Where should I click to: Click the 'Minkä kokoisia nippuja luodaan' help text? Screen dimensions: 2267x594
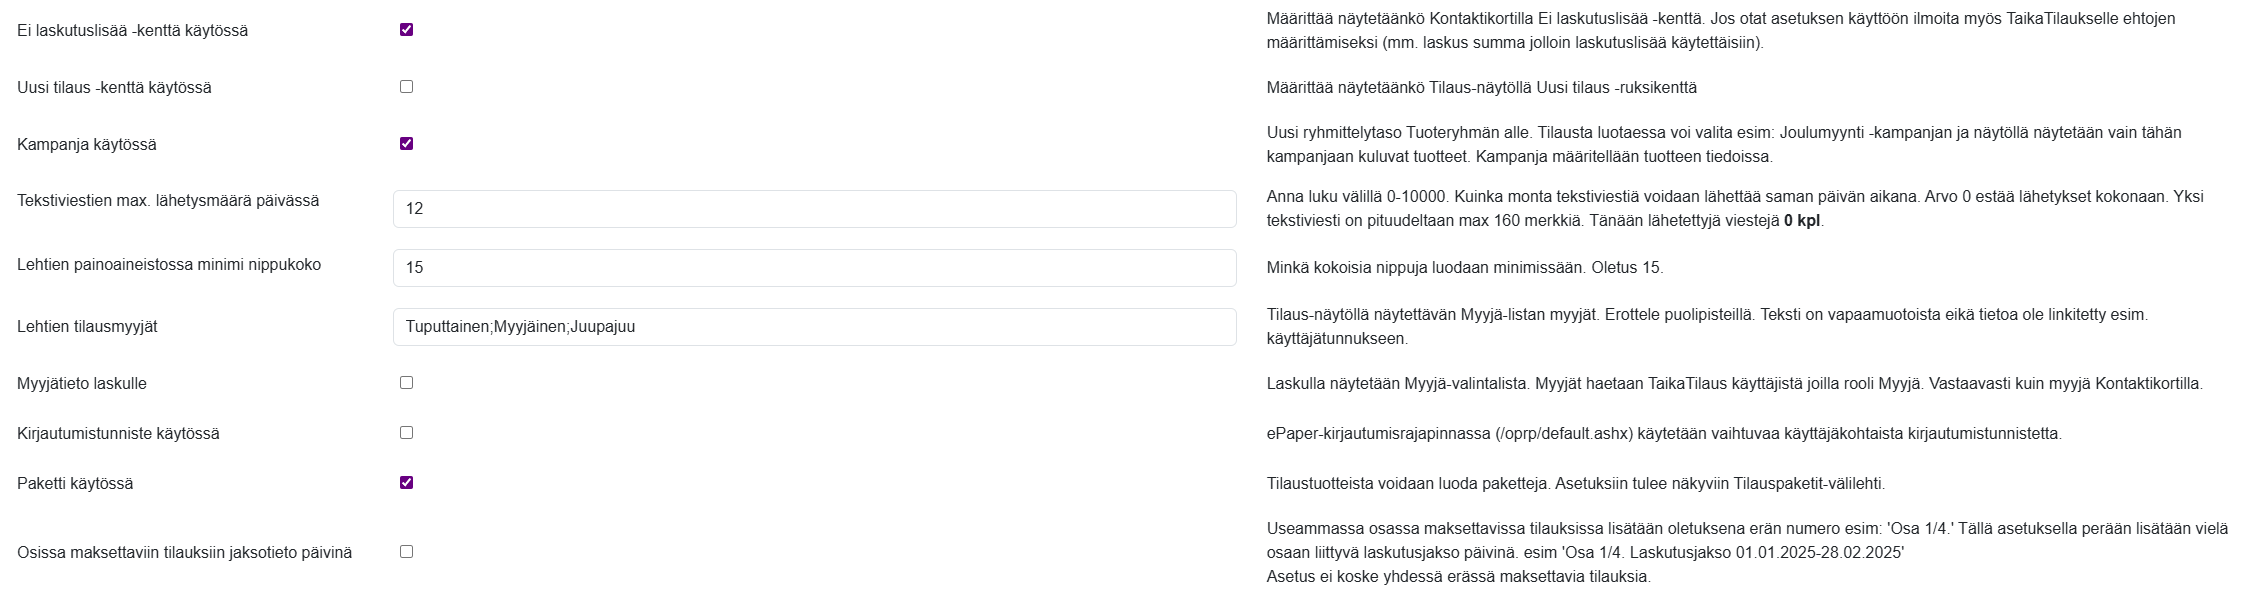point(1464,268)
